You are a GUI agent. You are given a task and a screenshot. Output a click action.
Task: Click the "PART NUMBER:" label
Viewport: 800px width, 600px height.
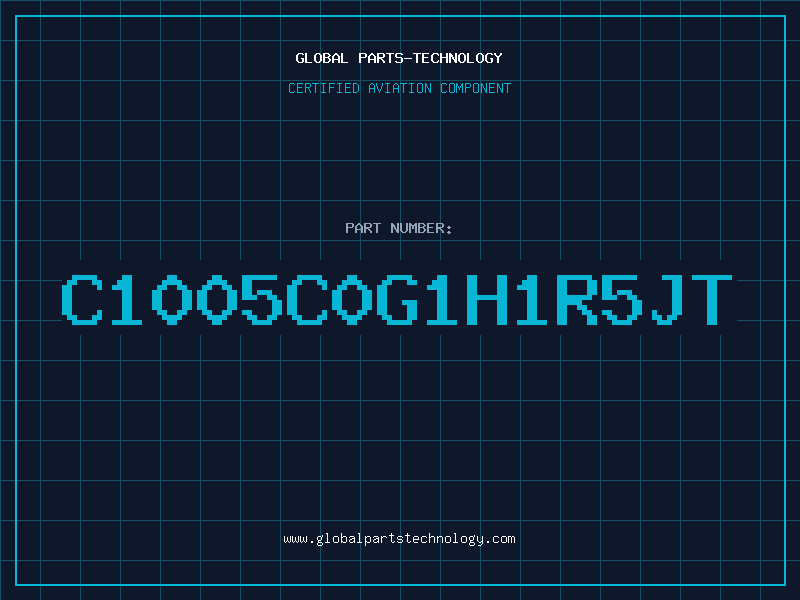[x=398, y=228]
